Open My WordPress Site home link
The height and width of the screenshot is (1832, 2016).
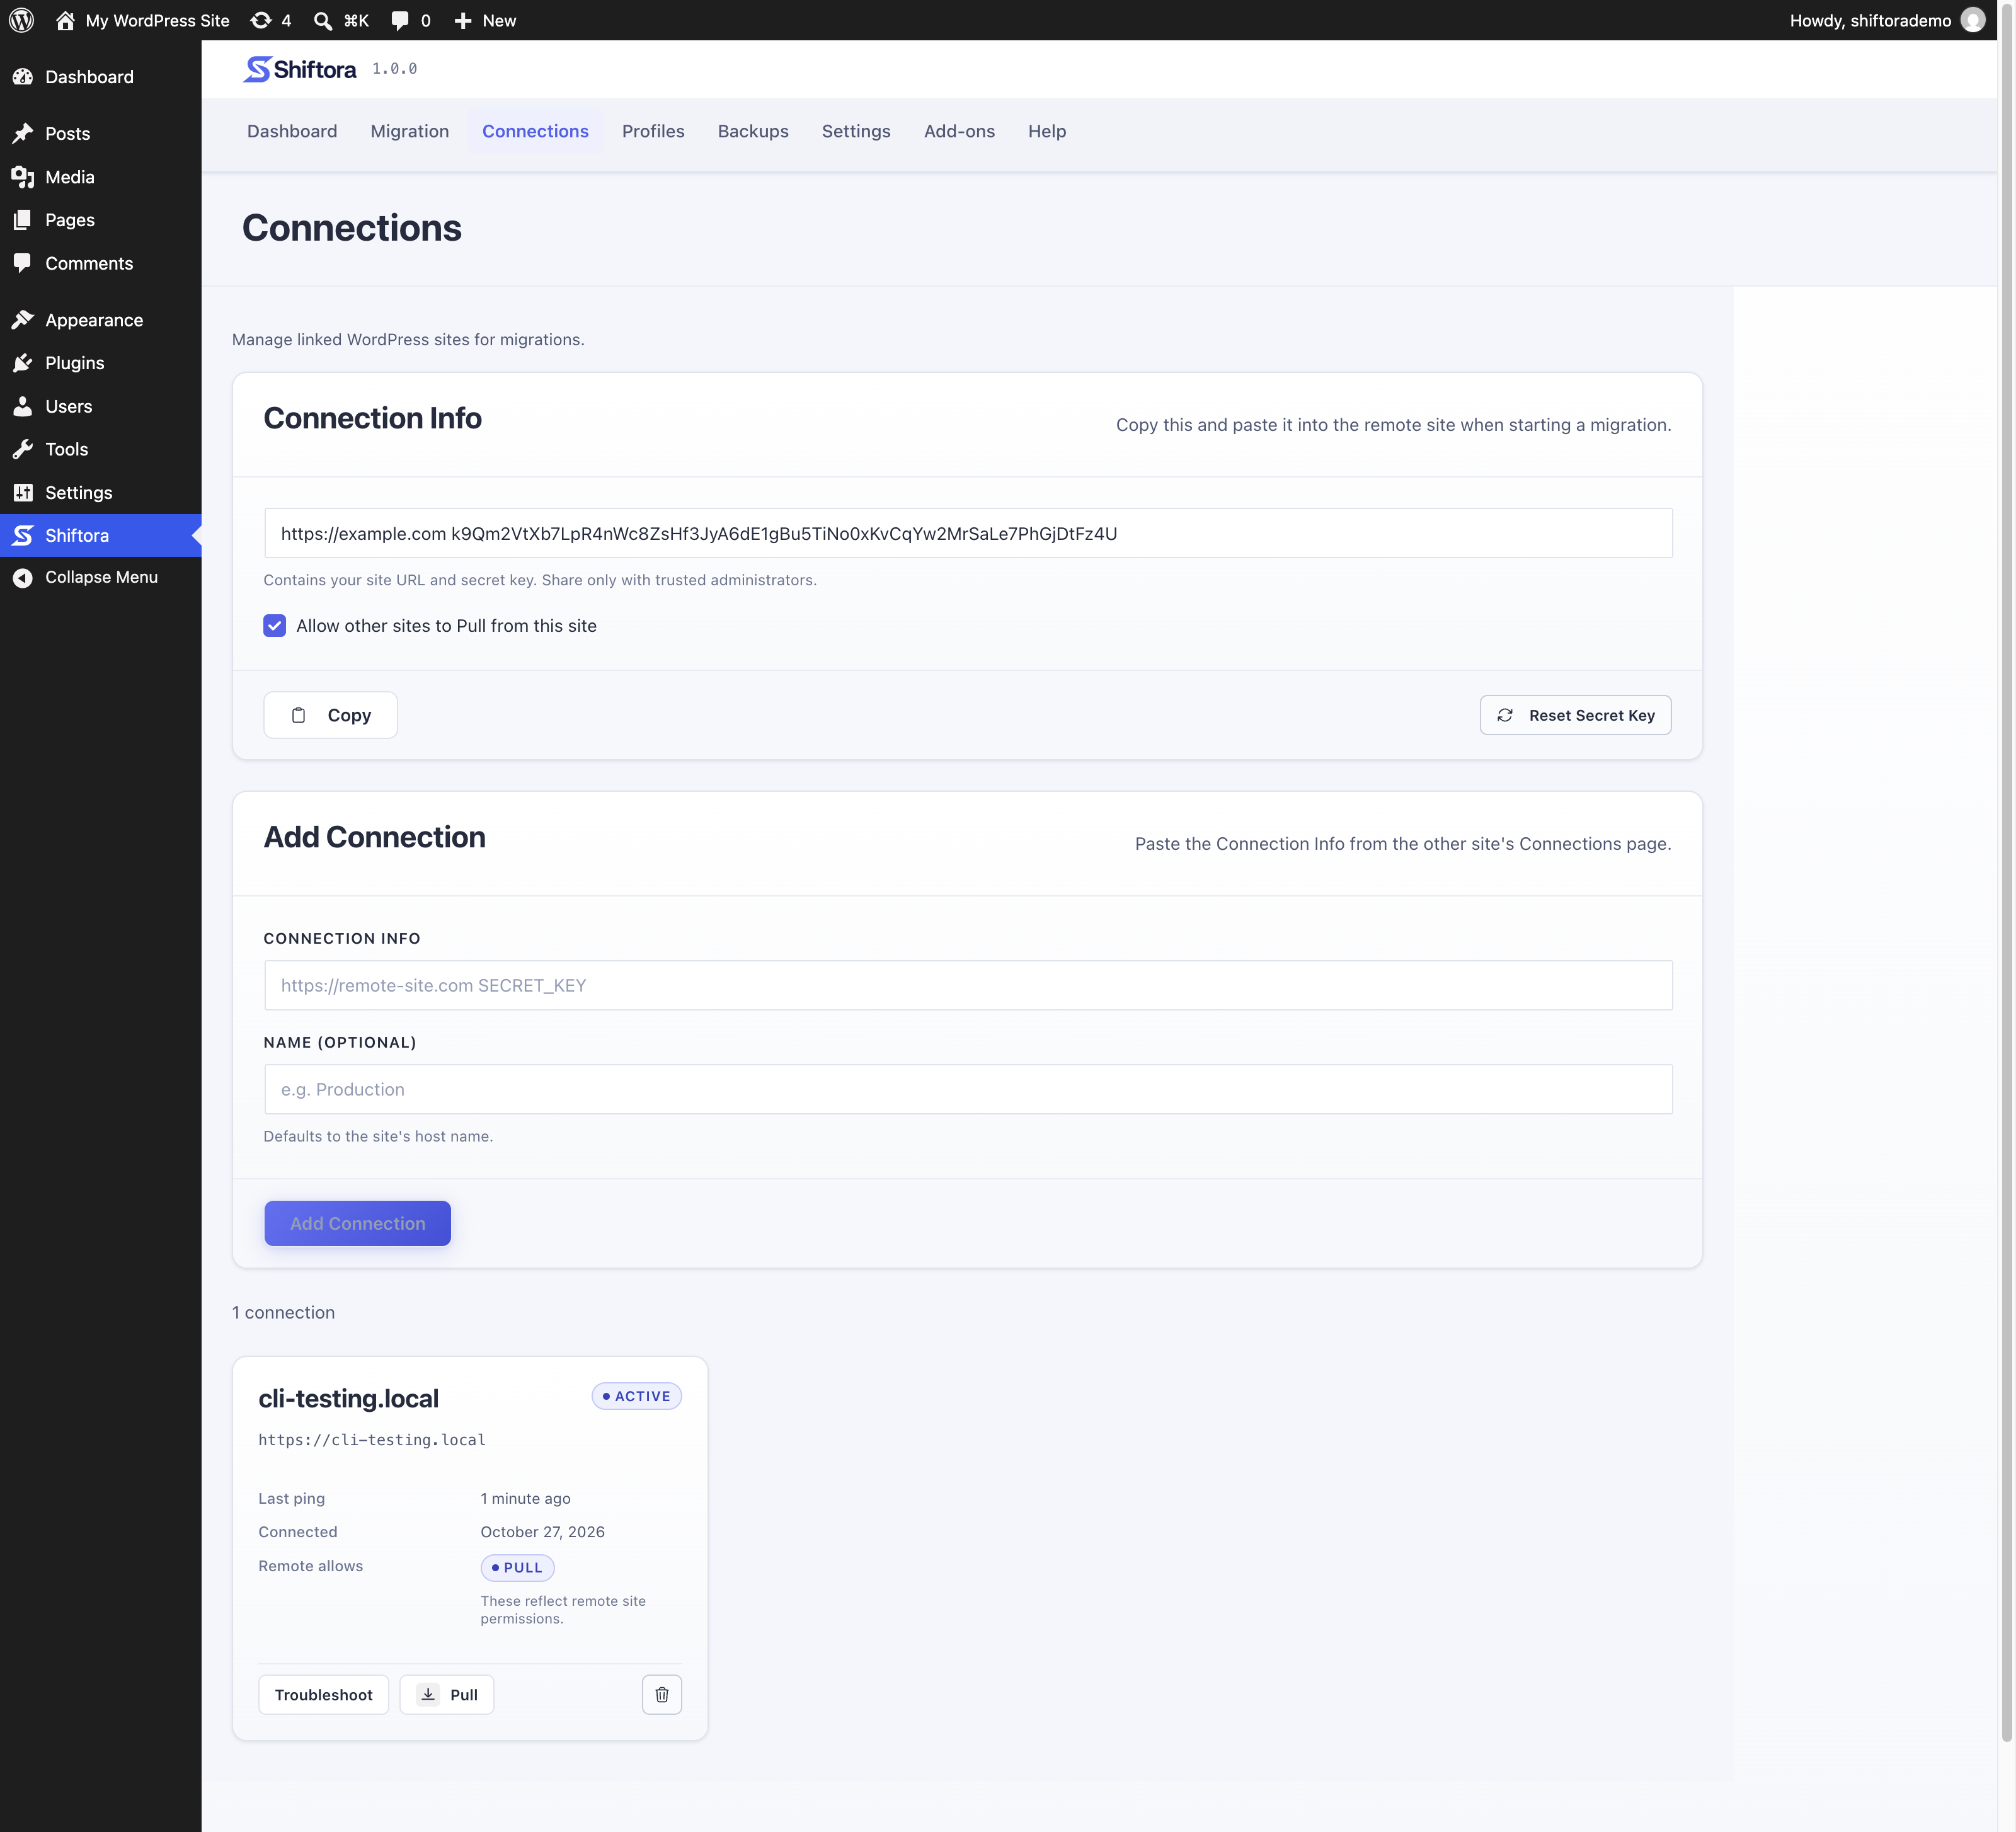coord(142,20)
